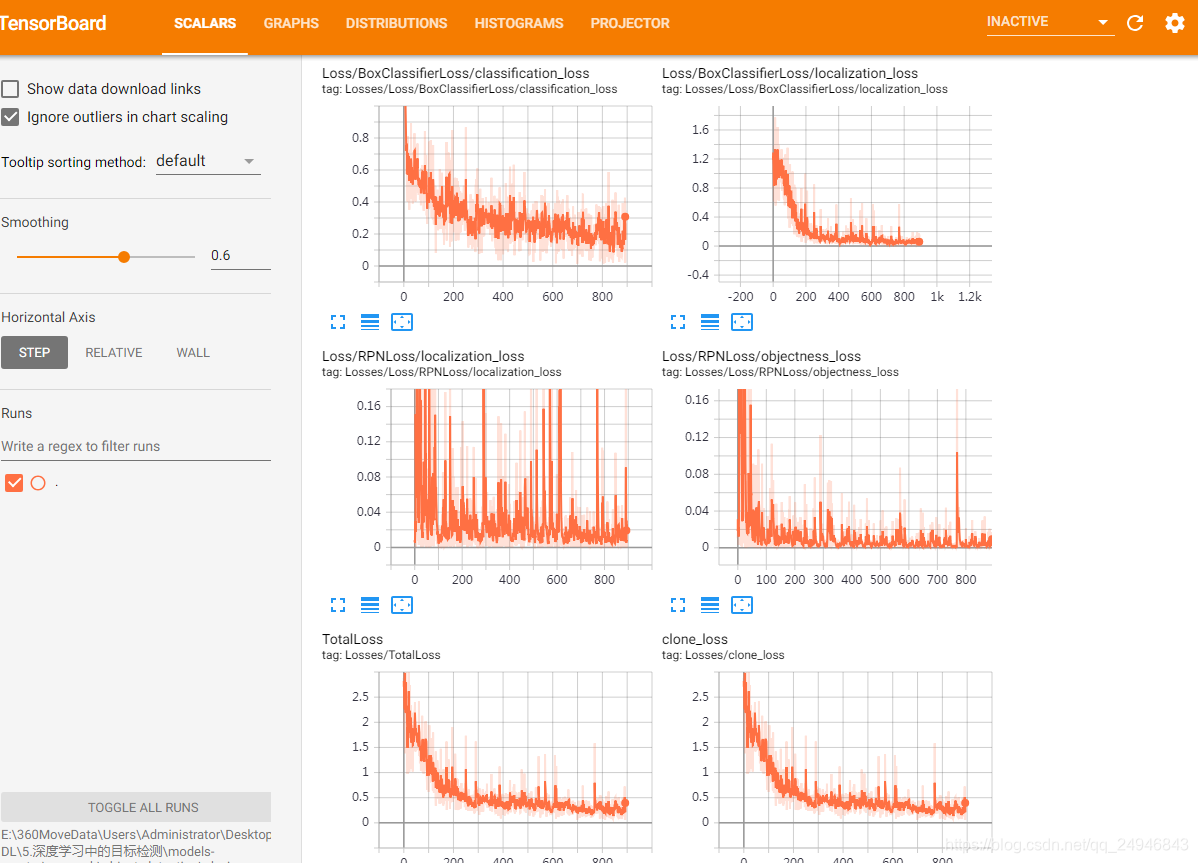1198x863 pixels.
Task: Toggle log scale on objectness_loss chart
Action: tap(710, 606)
